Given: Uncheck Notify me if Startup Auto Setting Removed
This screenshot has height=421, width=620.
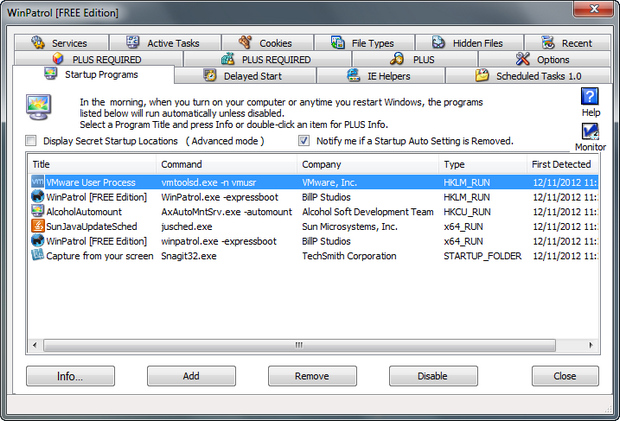Looking at the screenshot, I should pos(304,140).
